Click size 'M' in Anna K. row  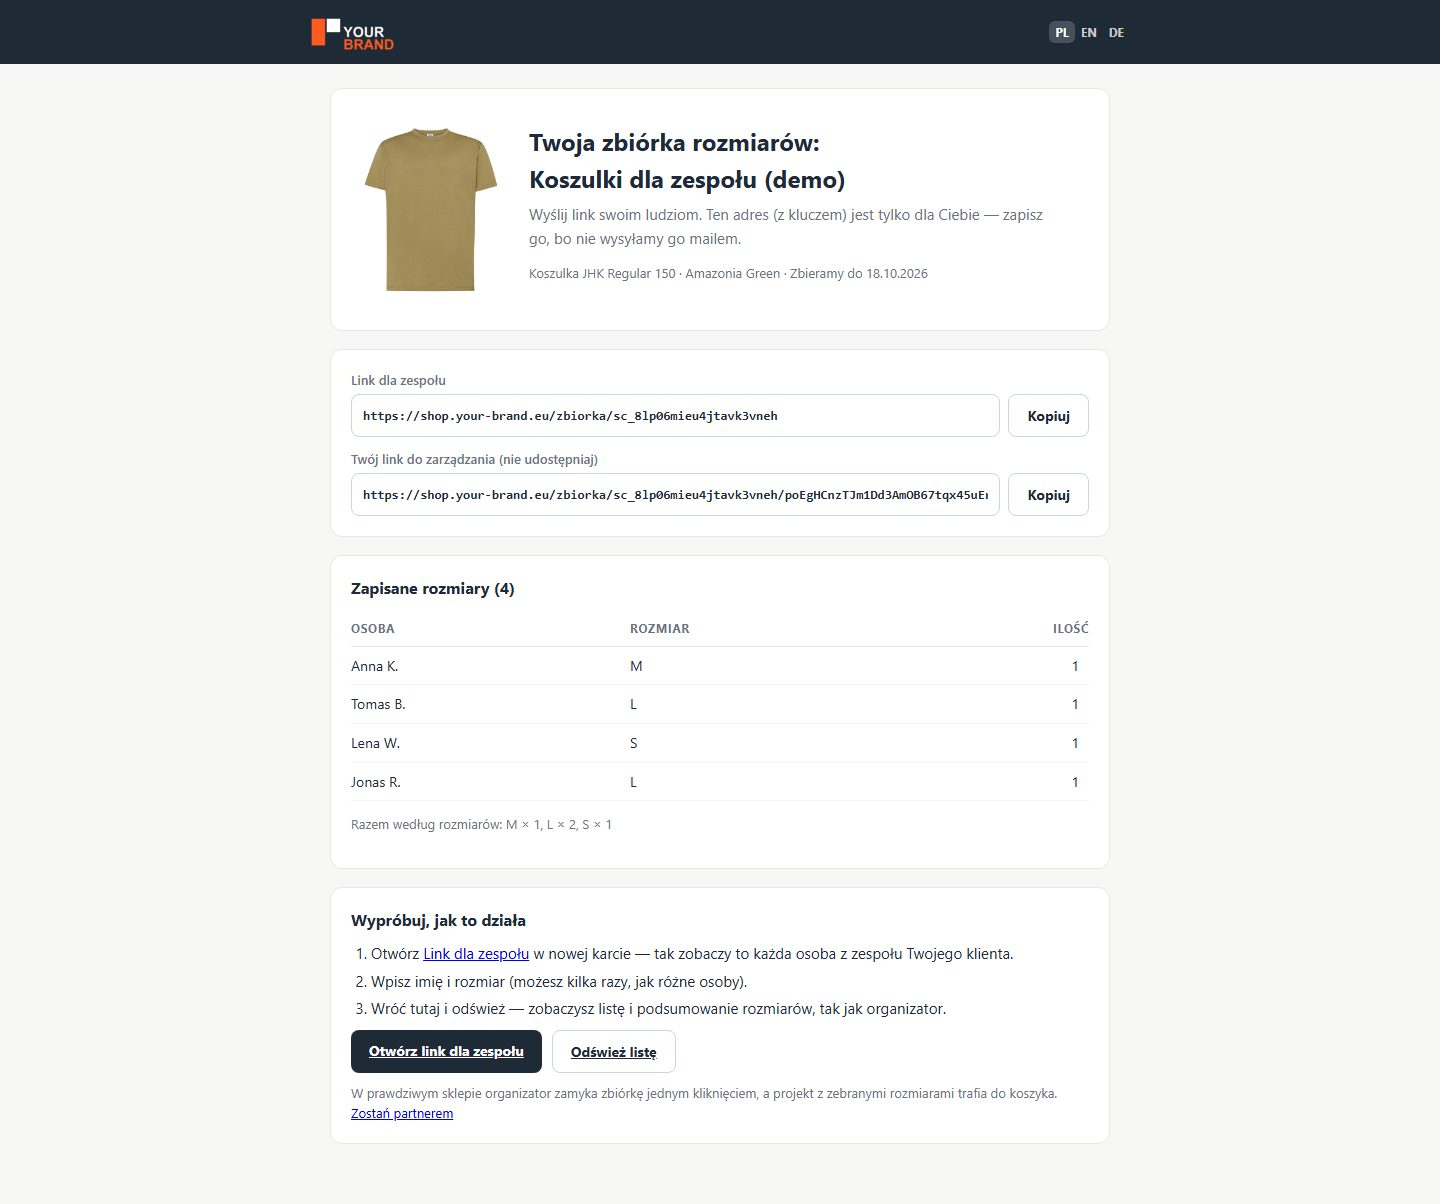click(x=636, y=666)
